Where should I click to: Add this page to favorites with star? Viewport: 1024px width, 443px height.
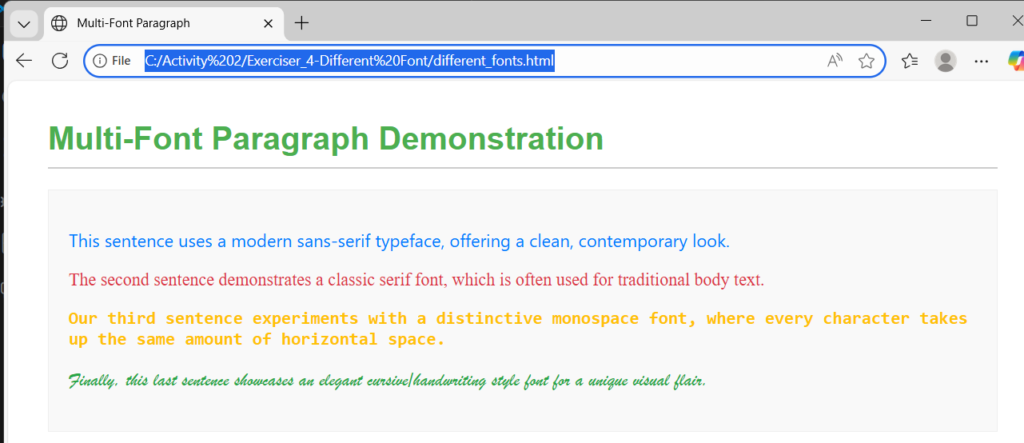click(x=866, y=61)
